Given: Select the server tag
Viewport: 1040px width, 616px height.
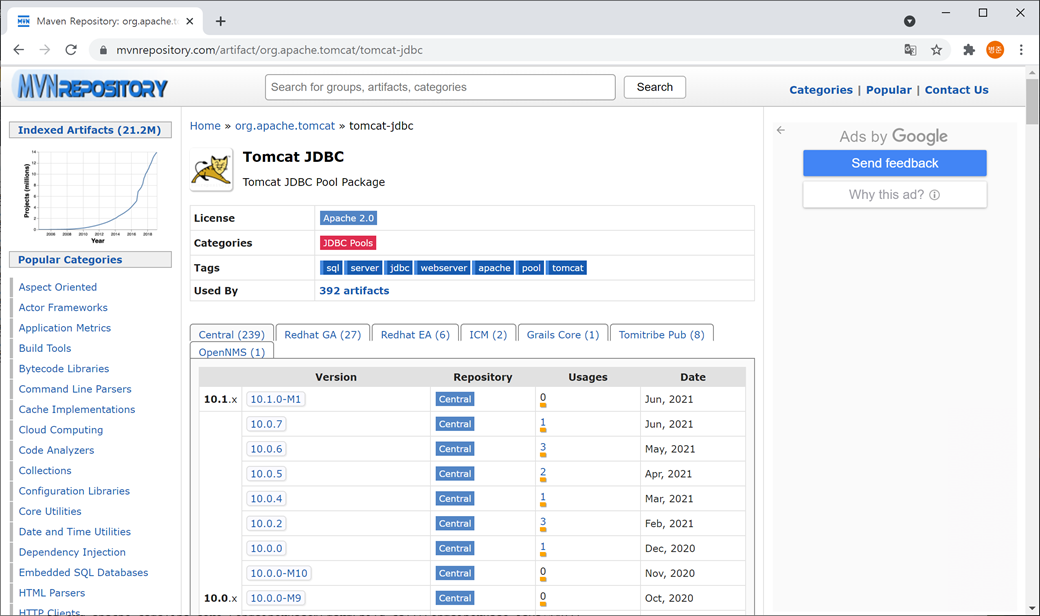Looking at the screenshot, I should [363, 268].
